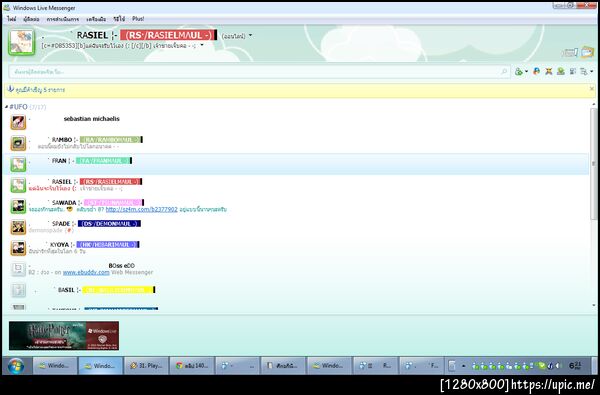
Task: Click the red RS·/RASIELMAUL header tag
Action: tap(168, 35)
